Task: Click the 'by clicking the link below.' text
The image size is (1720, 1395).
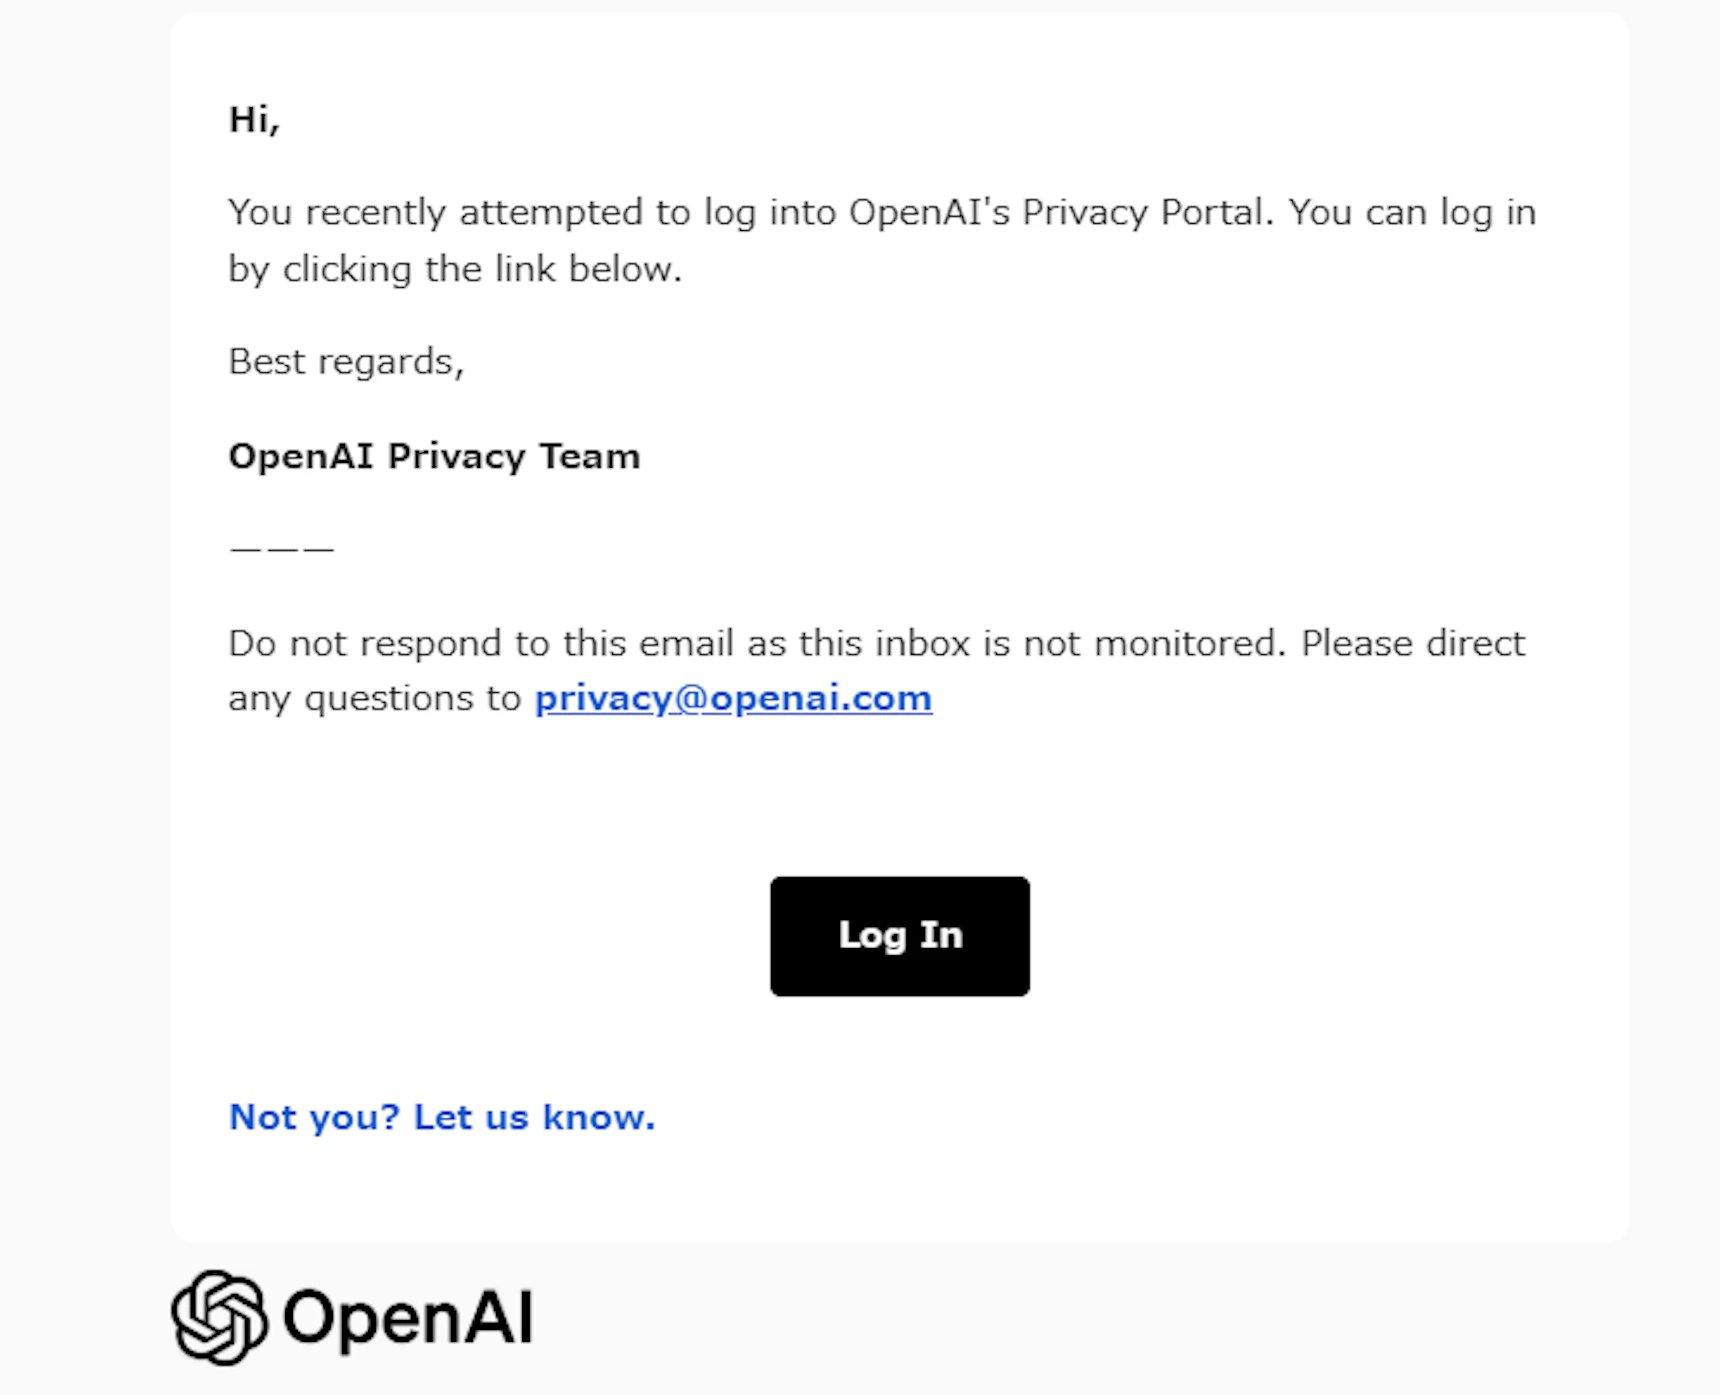Action: 455,270
